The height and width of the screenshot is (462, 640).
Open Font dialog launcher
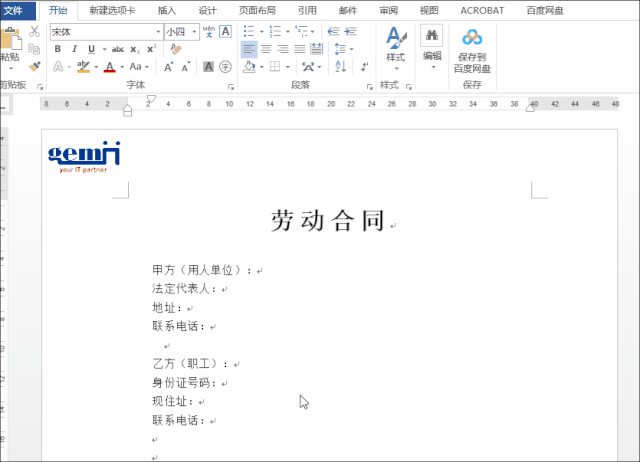[x=231, y=87]
